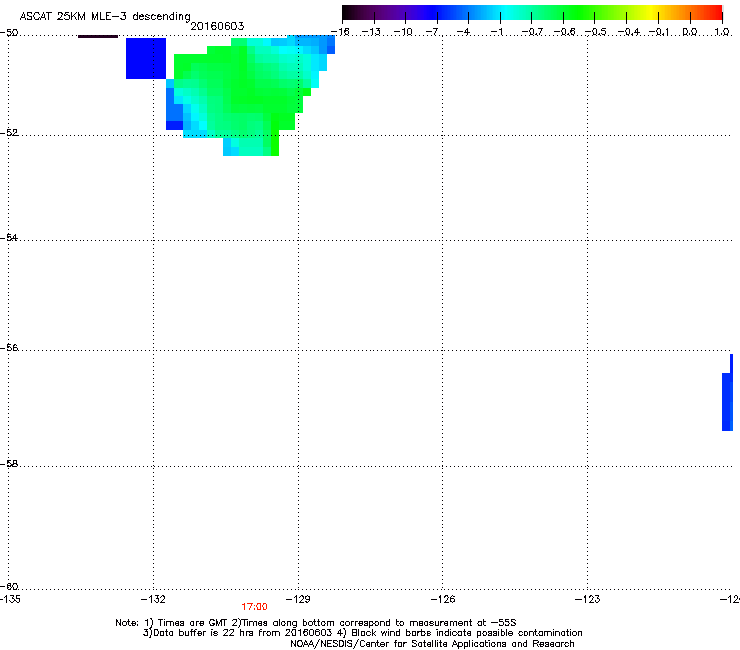Click the -123 longitude axis label
The height and width of the screenshot is (650, 740).
[588, 599]
